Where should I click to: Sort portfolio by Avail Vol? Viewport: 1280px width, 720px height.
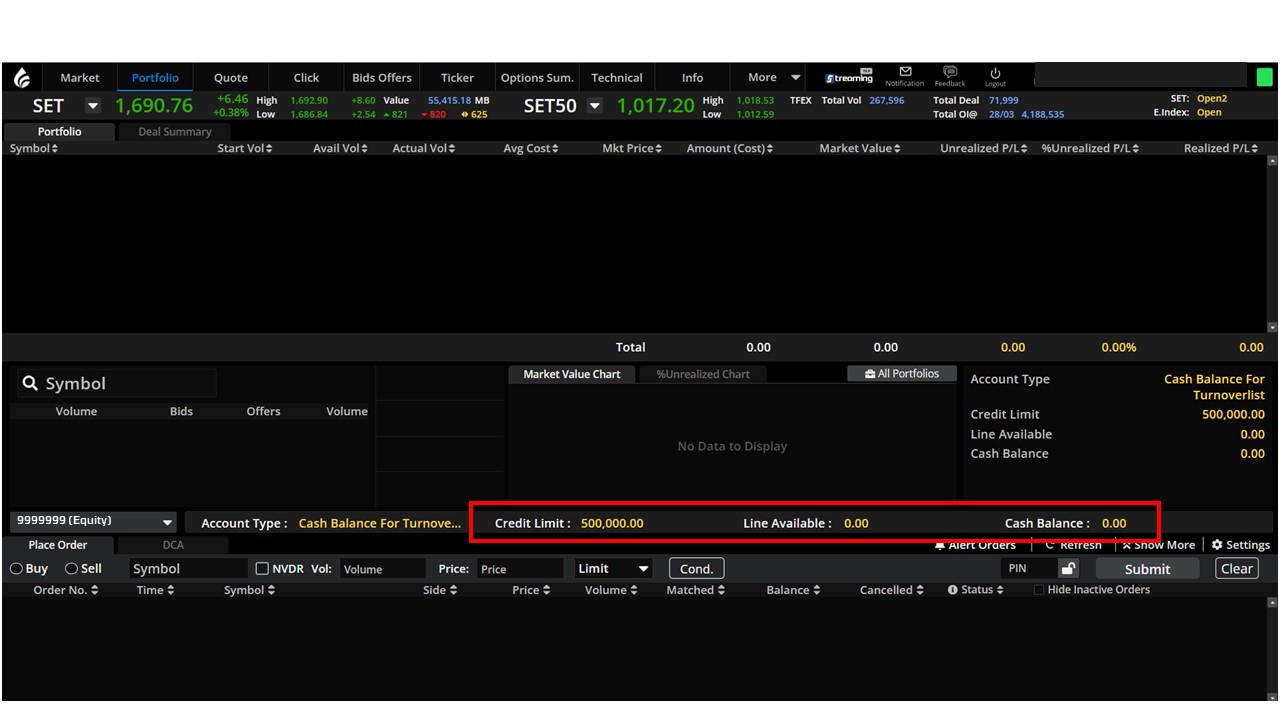pyautogui.click(x=340, y=148)
